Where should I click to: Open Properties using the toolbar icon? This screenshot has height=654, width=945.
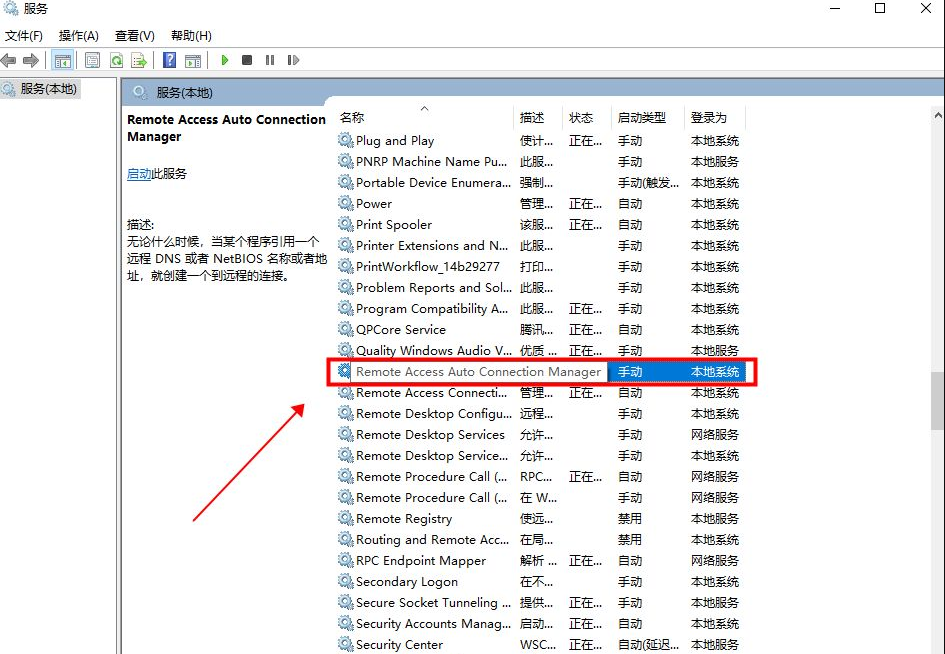[x=93, y=61]
